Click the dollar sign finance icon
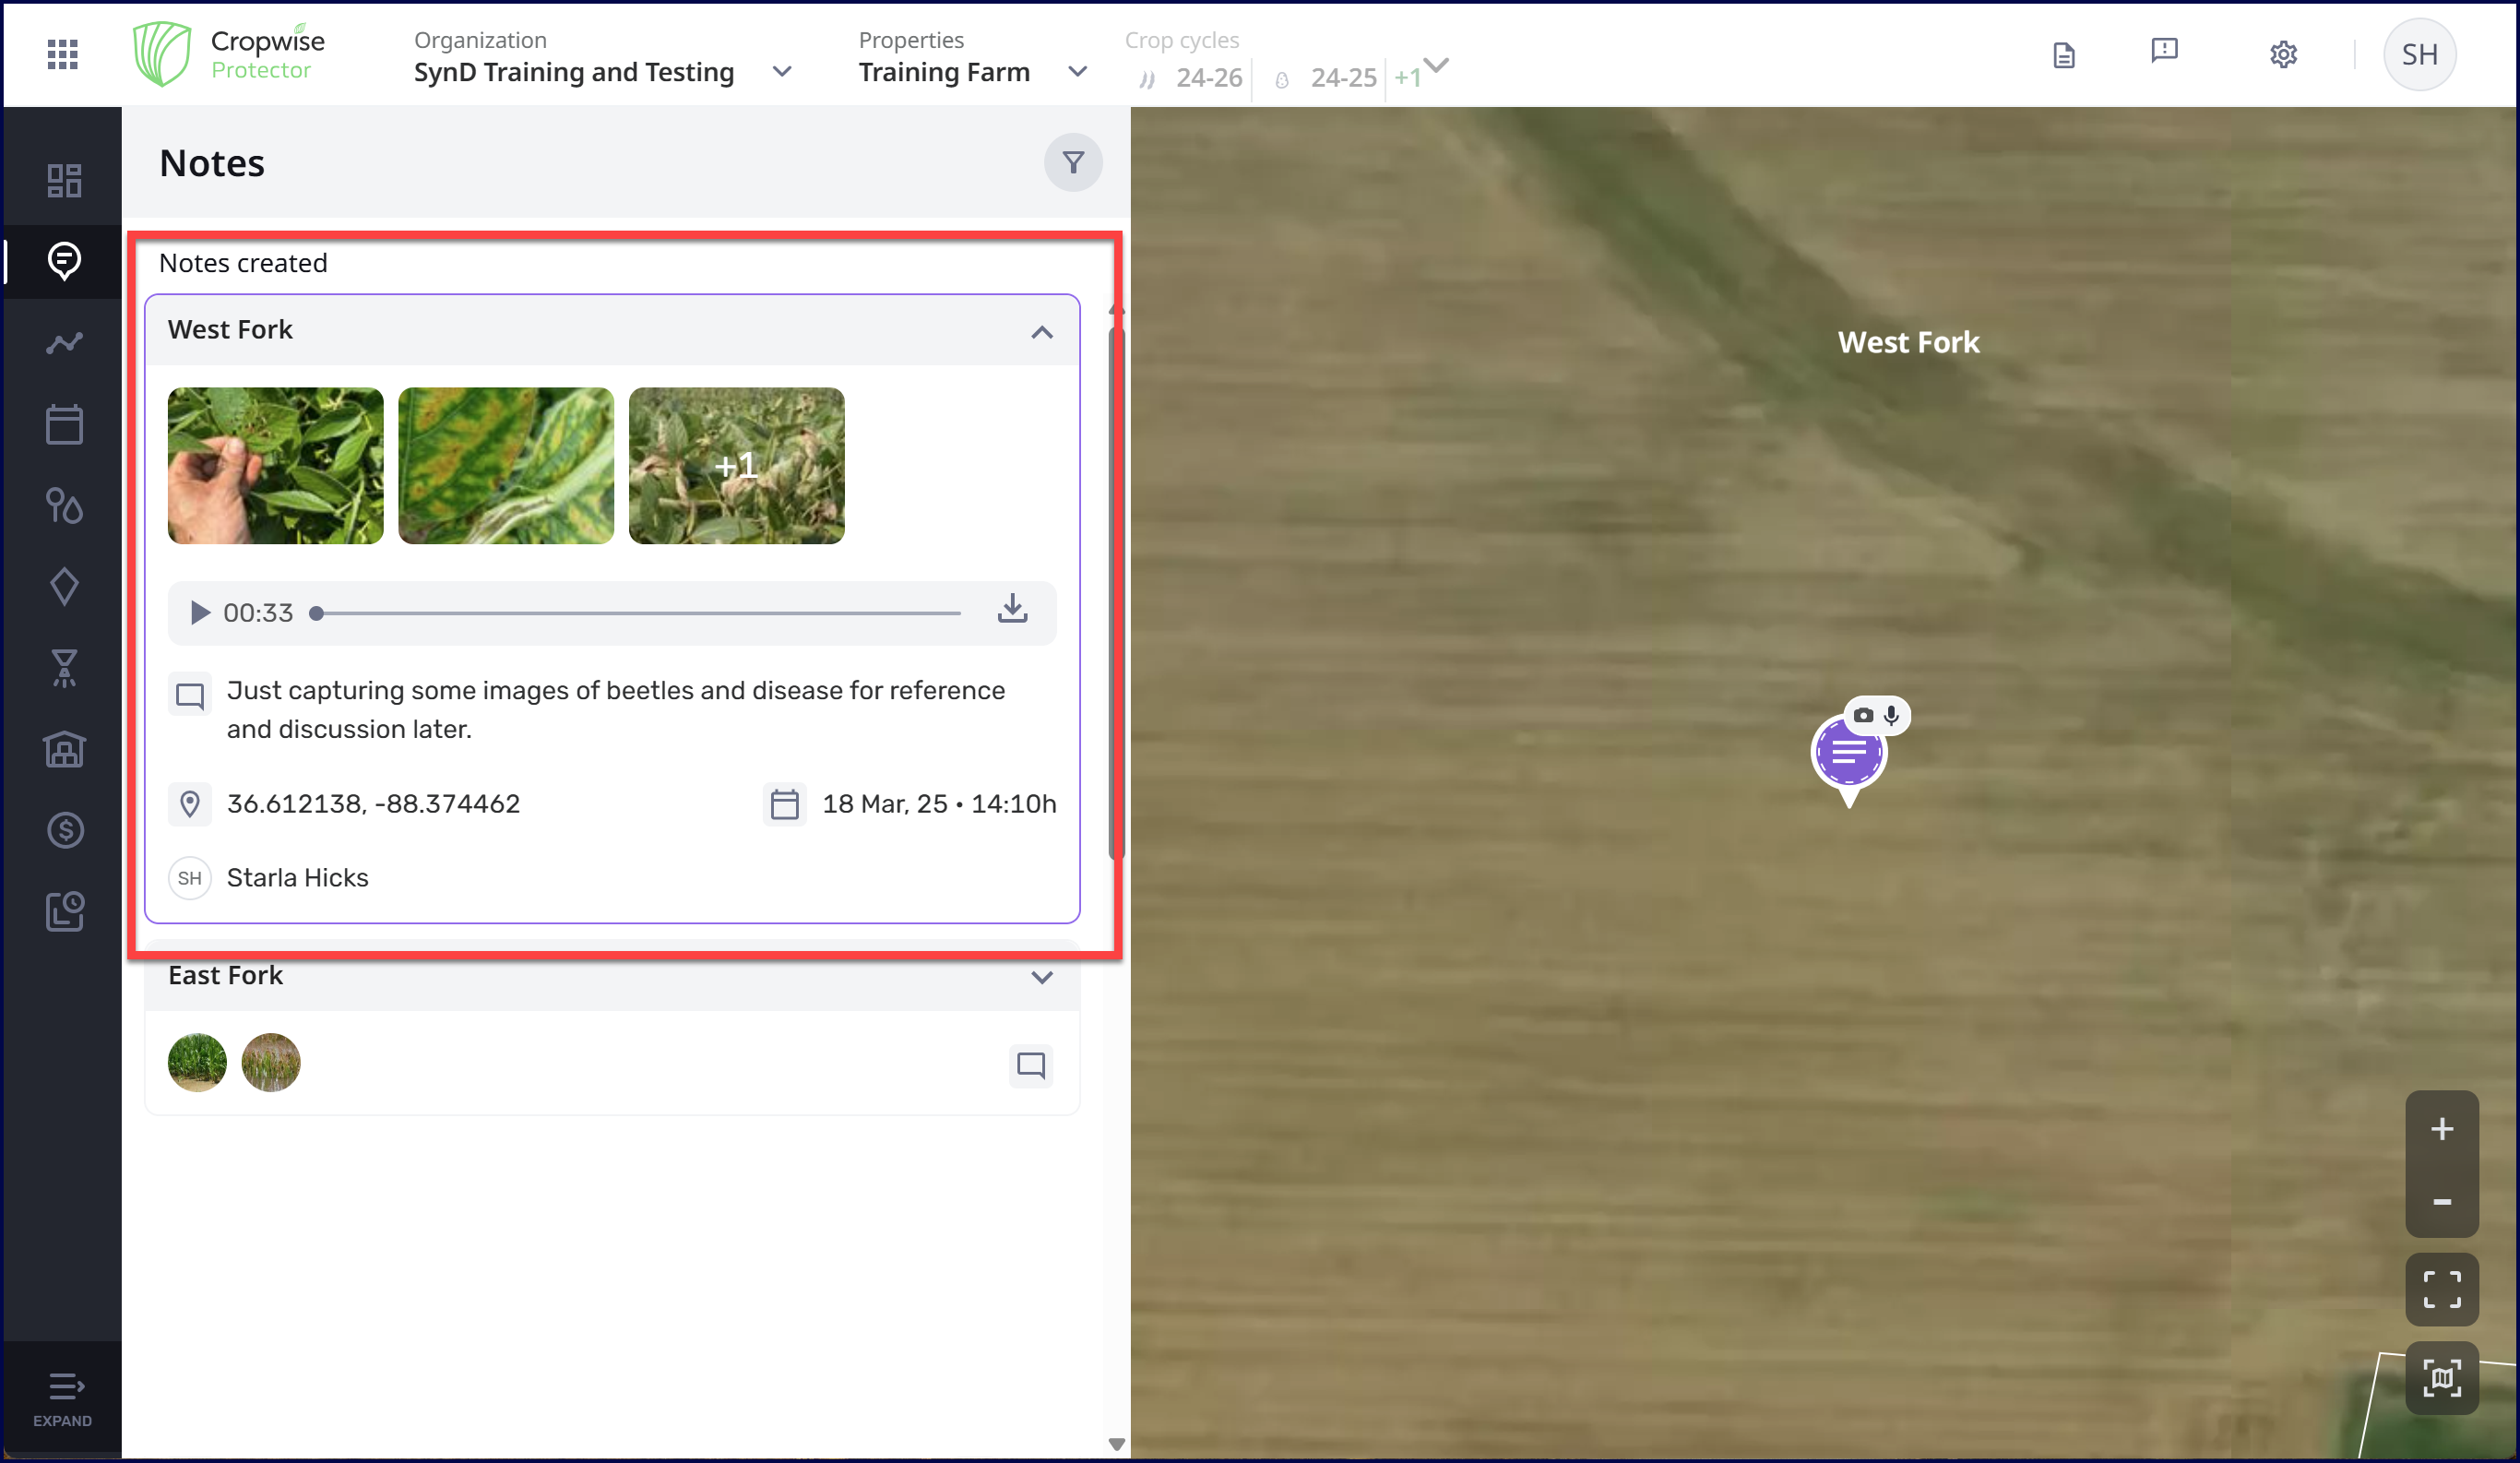The image size is (2520, 1463). (64, 830)
